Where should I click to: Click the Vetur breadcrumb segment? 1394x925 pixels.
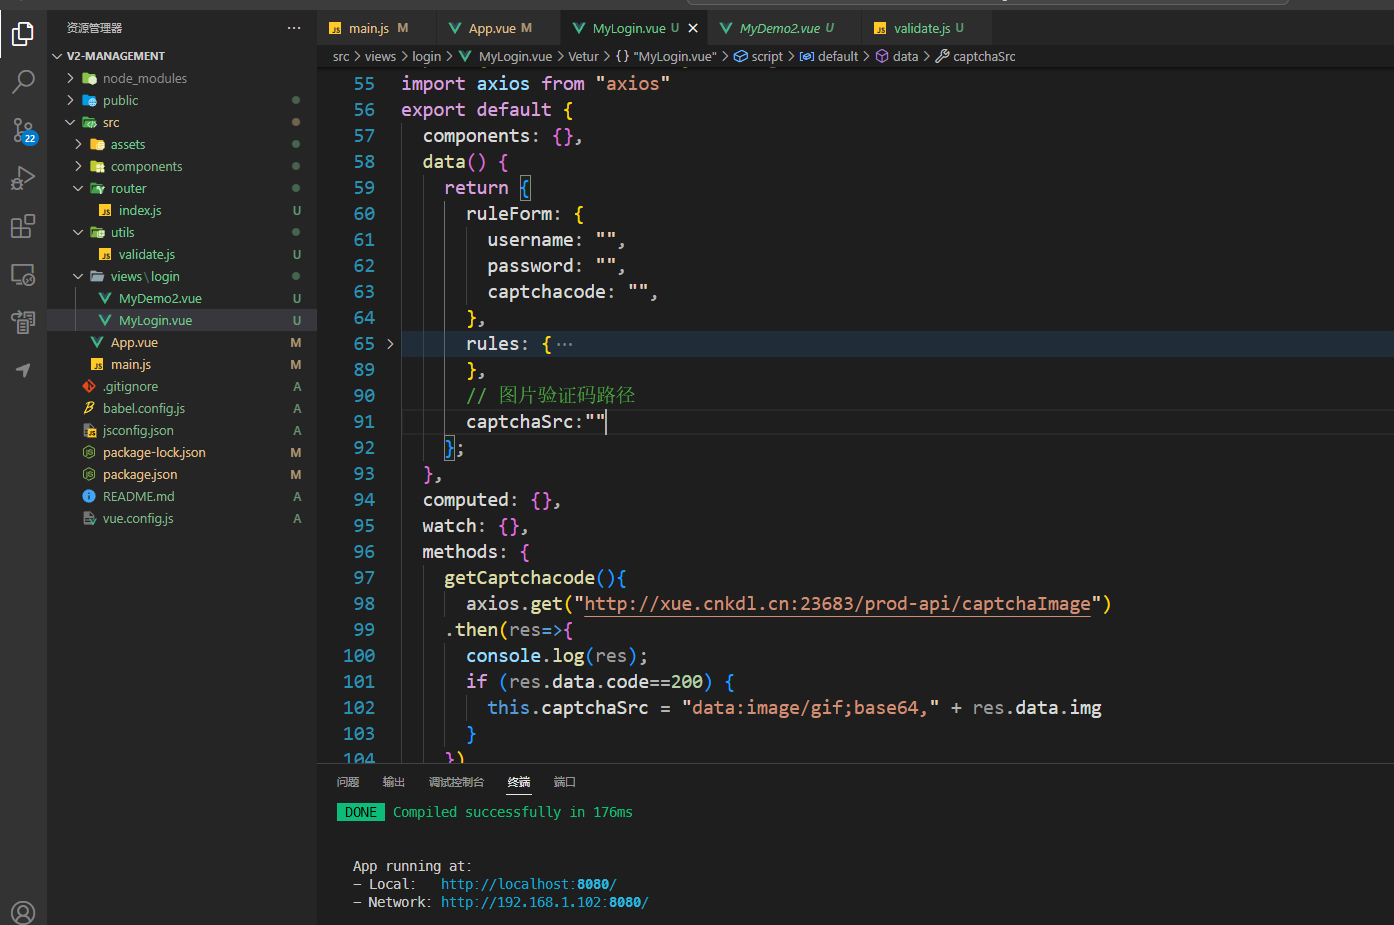point(583,56)
